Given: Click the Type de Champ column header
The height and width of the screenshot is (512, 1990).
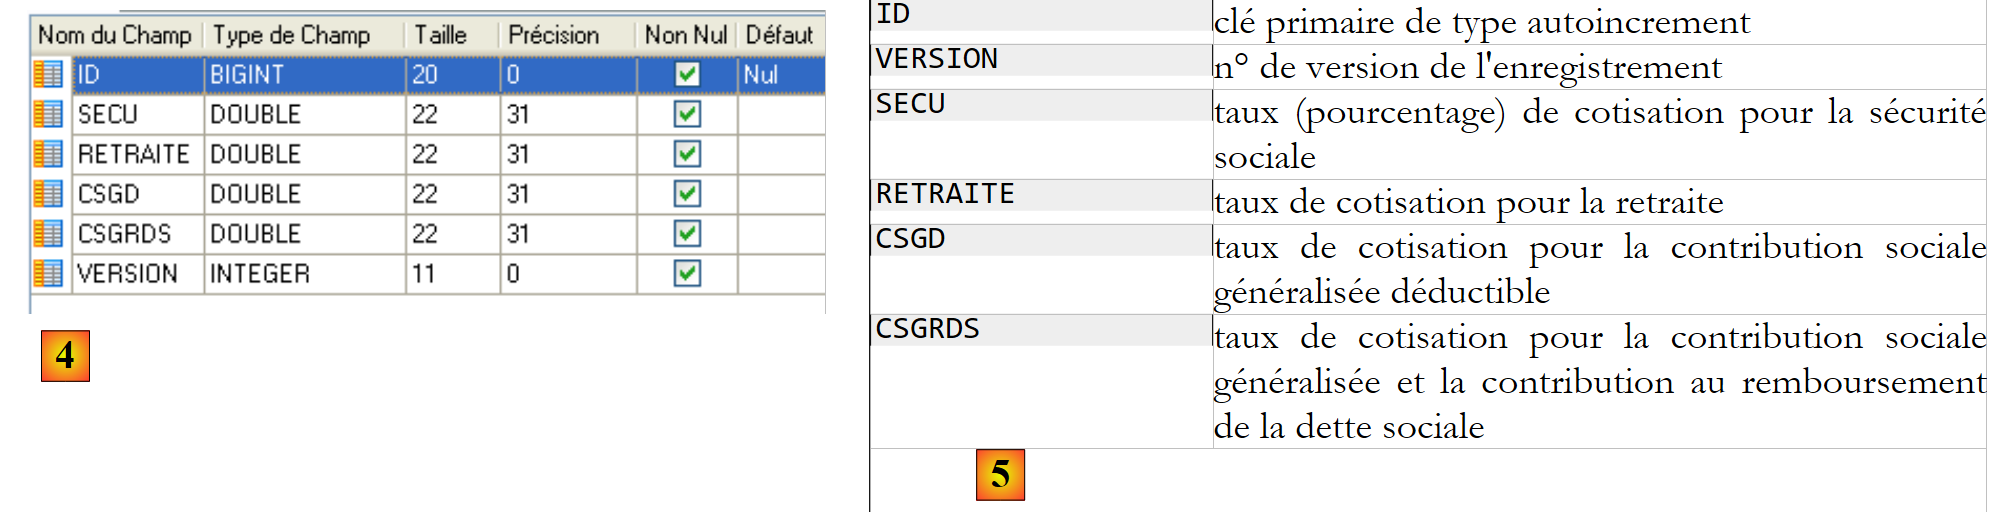Looking at the screenshot, I should [292, 35].
